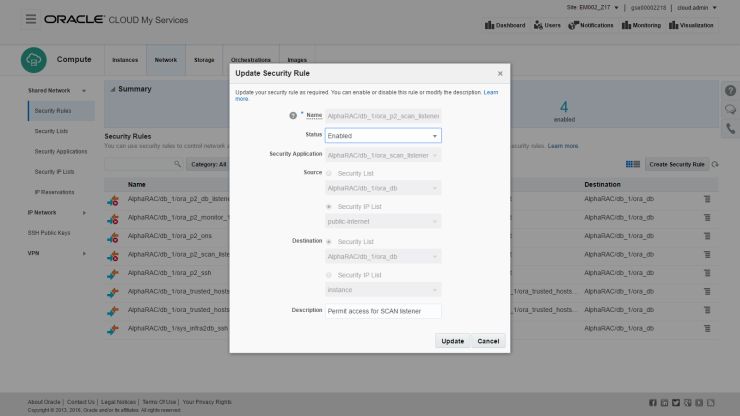
Task: Select the Source Security List radio button
Action: pos(329,173)
